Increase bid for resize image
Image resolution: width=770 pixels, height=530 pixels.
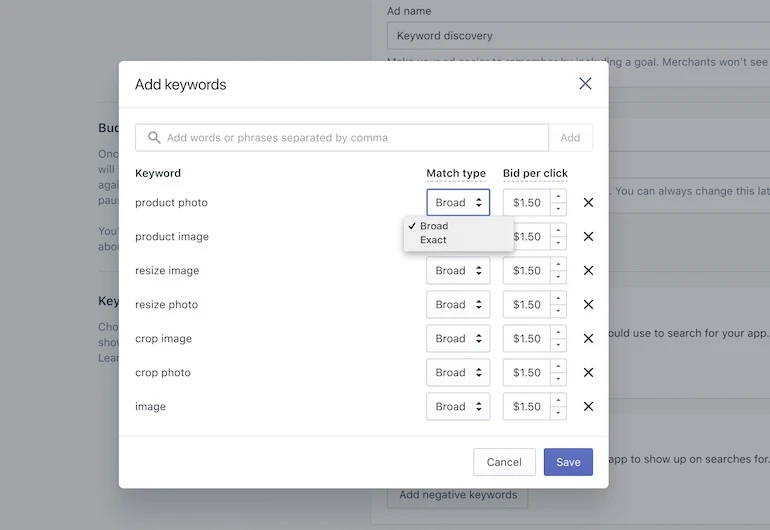pyautogui.click(x=558, y=264)
